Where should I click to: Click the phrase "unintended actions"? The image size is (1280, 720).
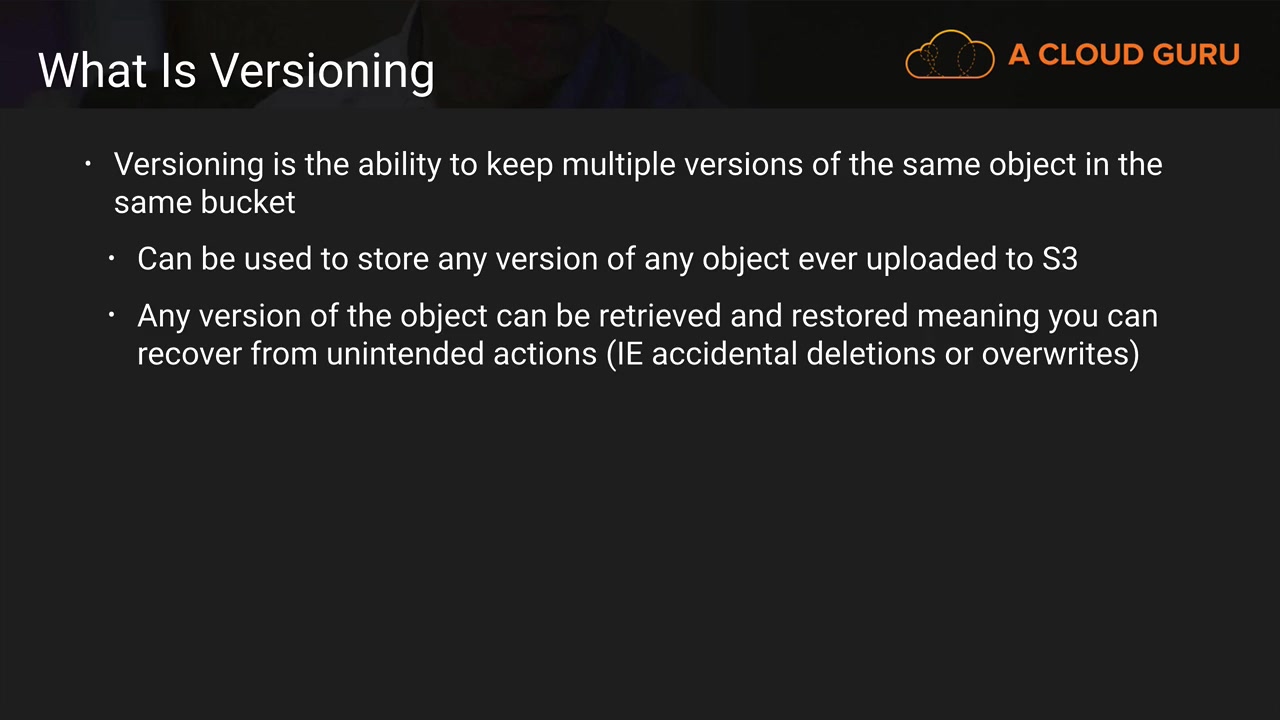pyautogui.click(x=461, y=354)
